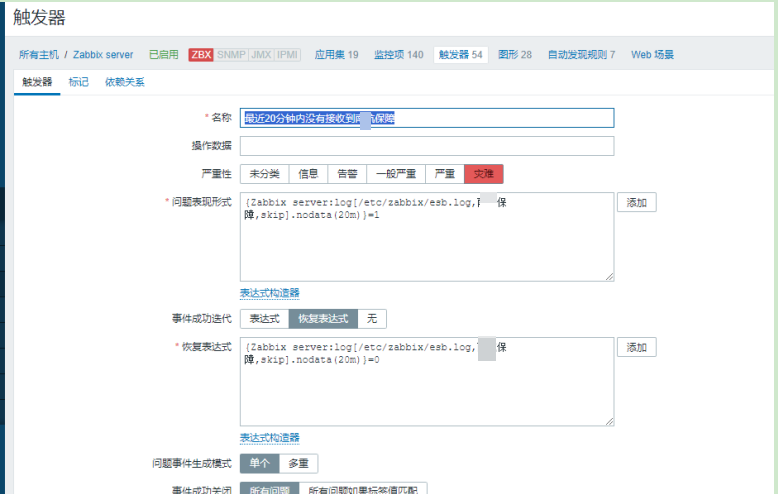Open 自动发现规则 7 section
778x494 pixels.
[582, 55]
